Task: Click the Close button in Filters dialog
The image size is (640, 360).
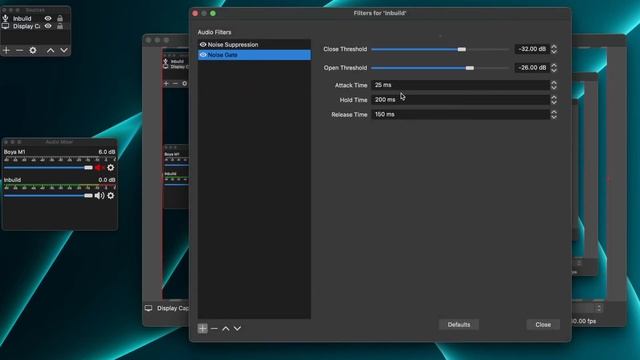Action: pyautogui.click(x=543, y=324)
